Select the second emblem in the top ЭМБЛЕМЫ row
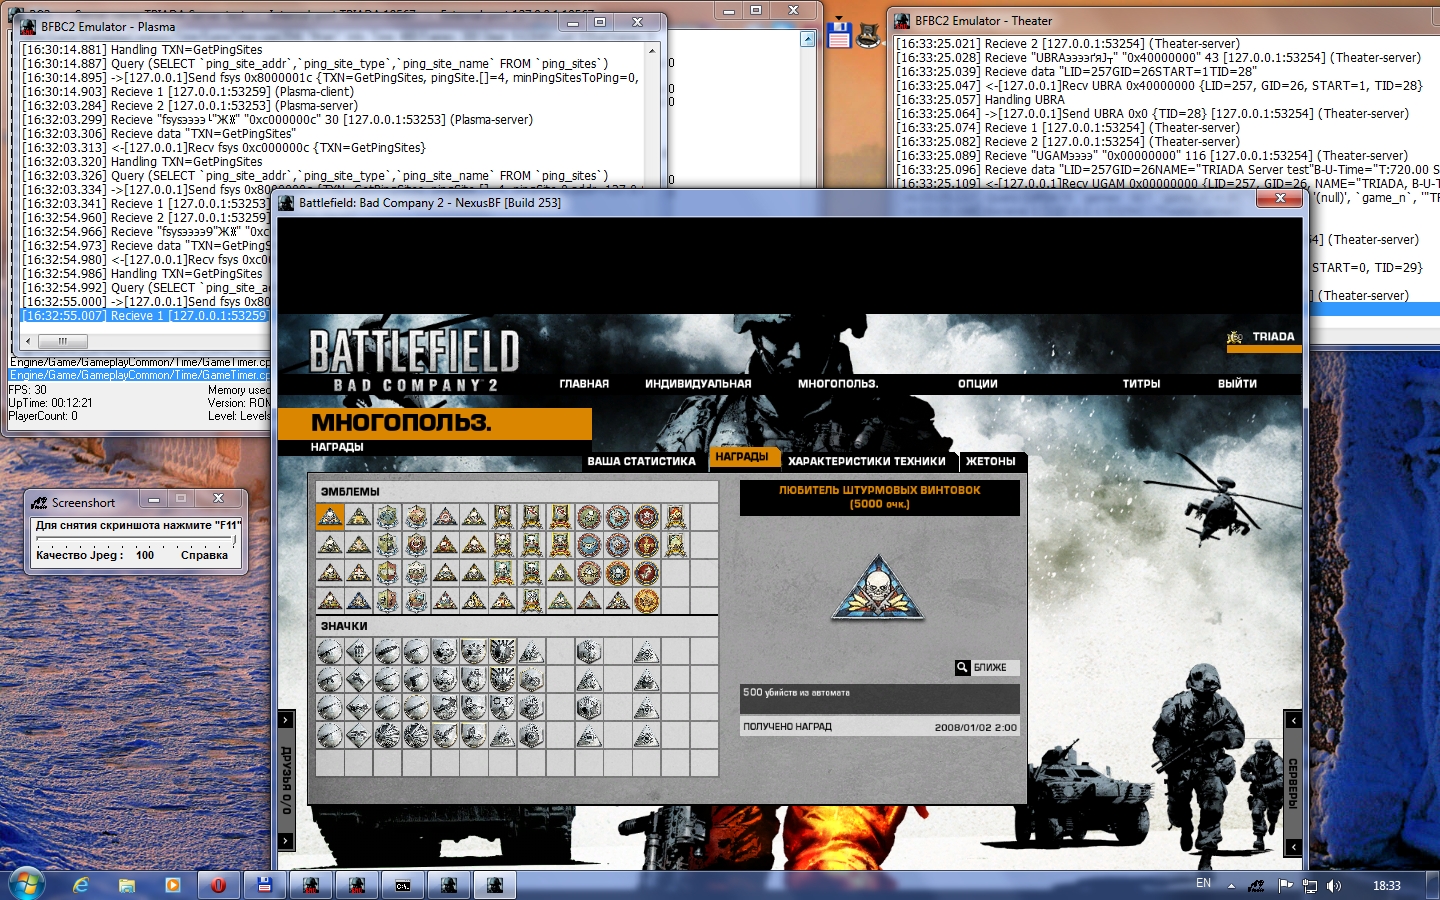 [359, 516]
